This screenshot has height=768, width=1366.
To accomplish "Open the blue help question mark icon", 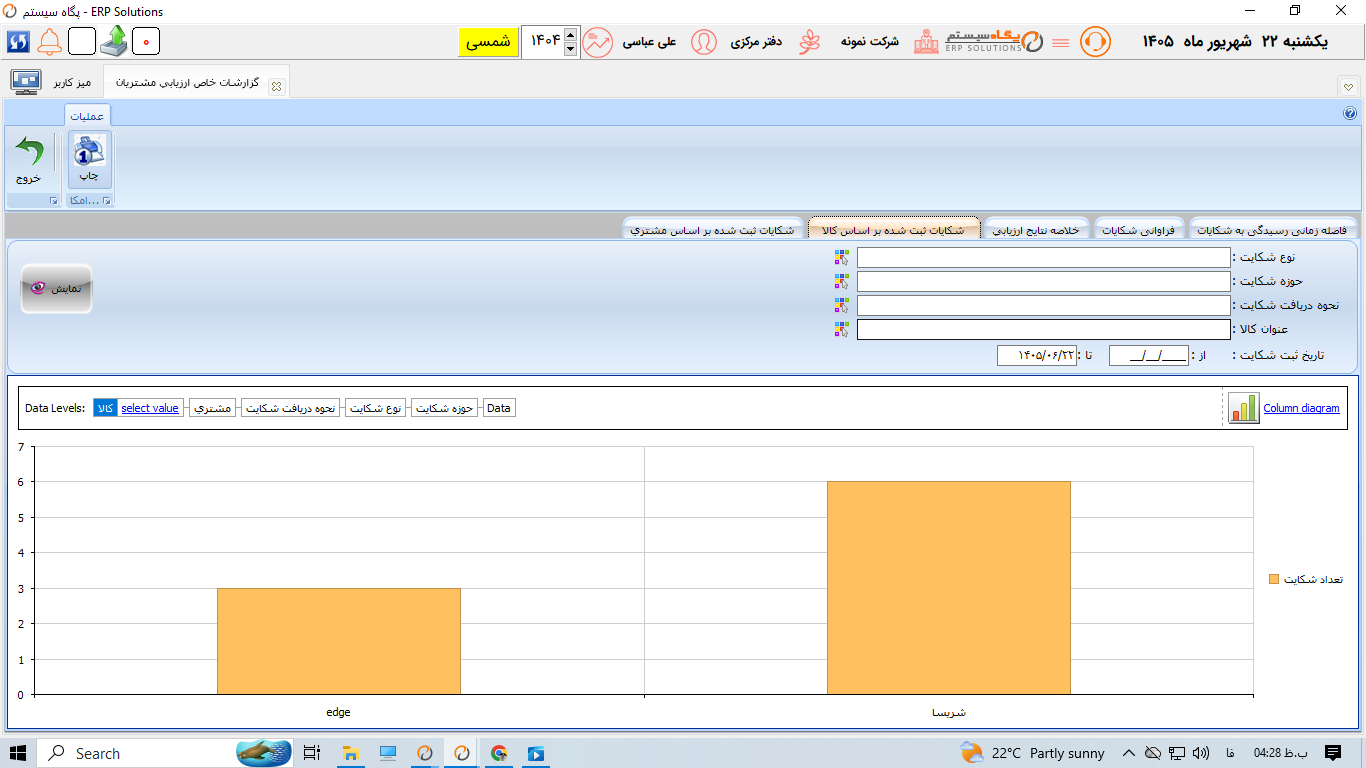I will click(x=1349, y=113).
